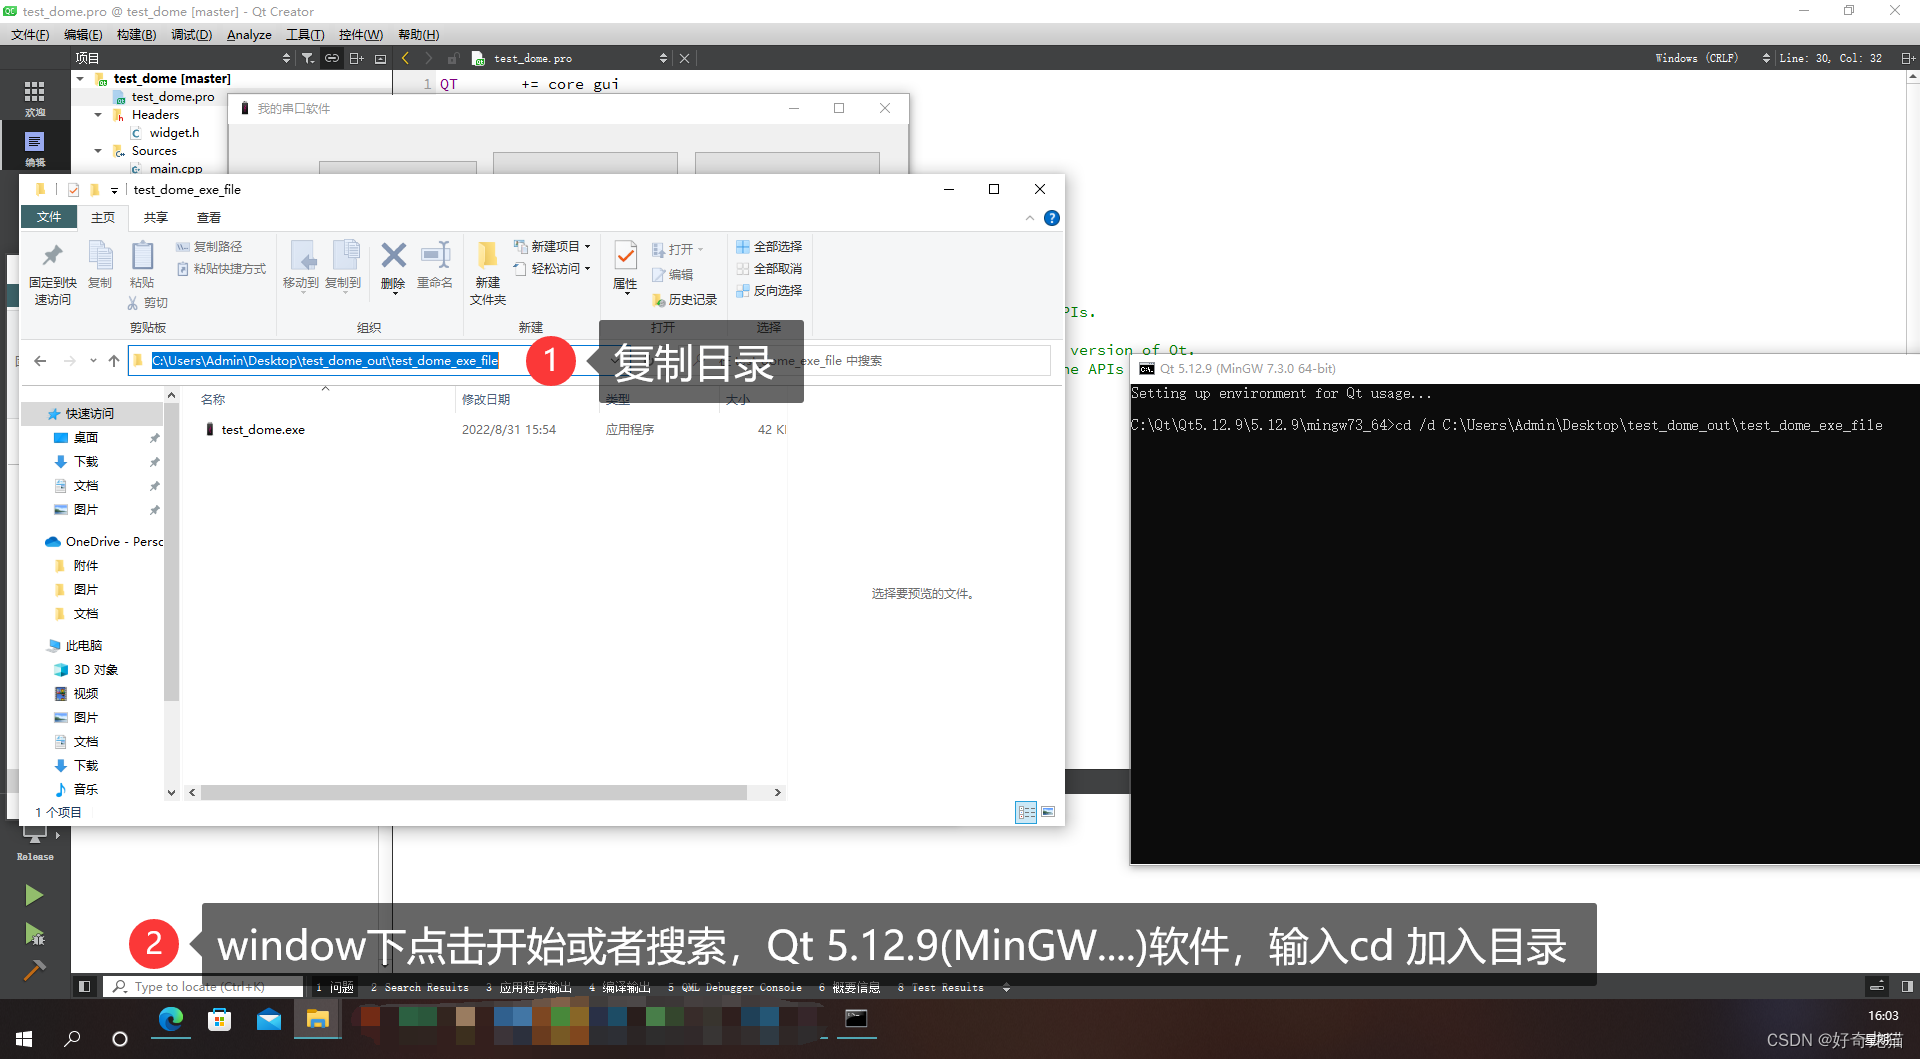Click the Explorer horizontal scrollbar
The image size is (1920, 1059).
(474, 792)
